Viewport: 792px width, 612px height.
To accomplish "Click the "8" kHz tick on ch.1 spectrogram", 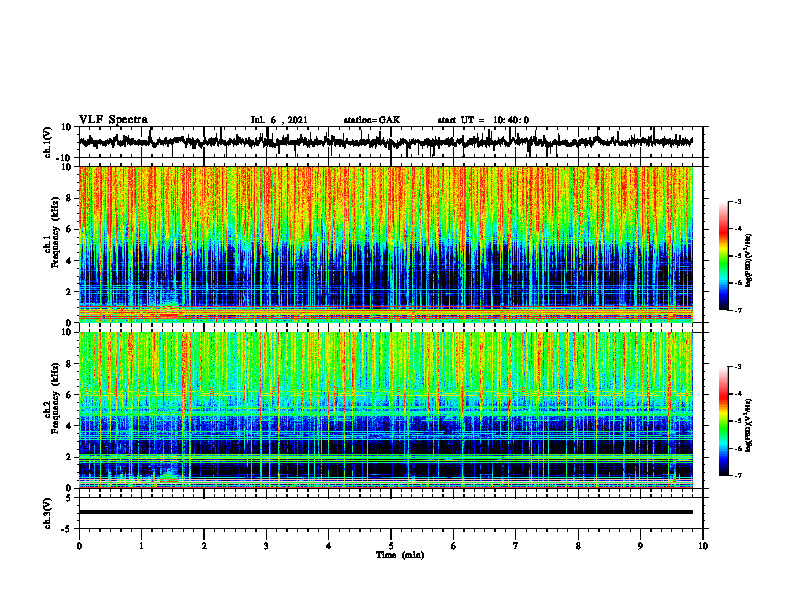I will click(70, 198).
